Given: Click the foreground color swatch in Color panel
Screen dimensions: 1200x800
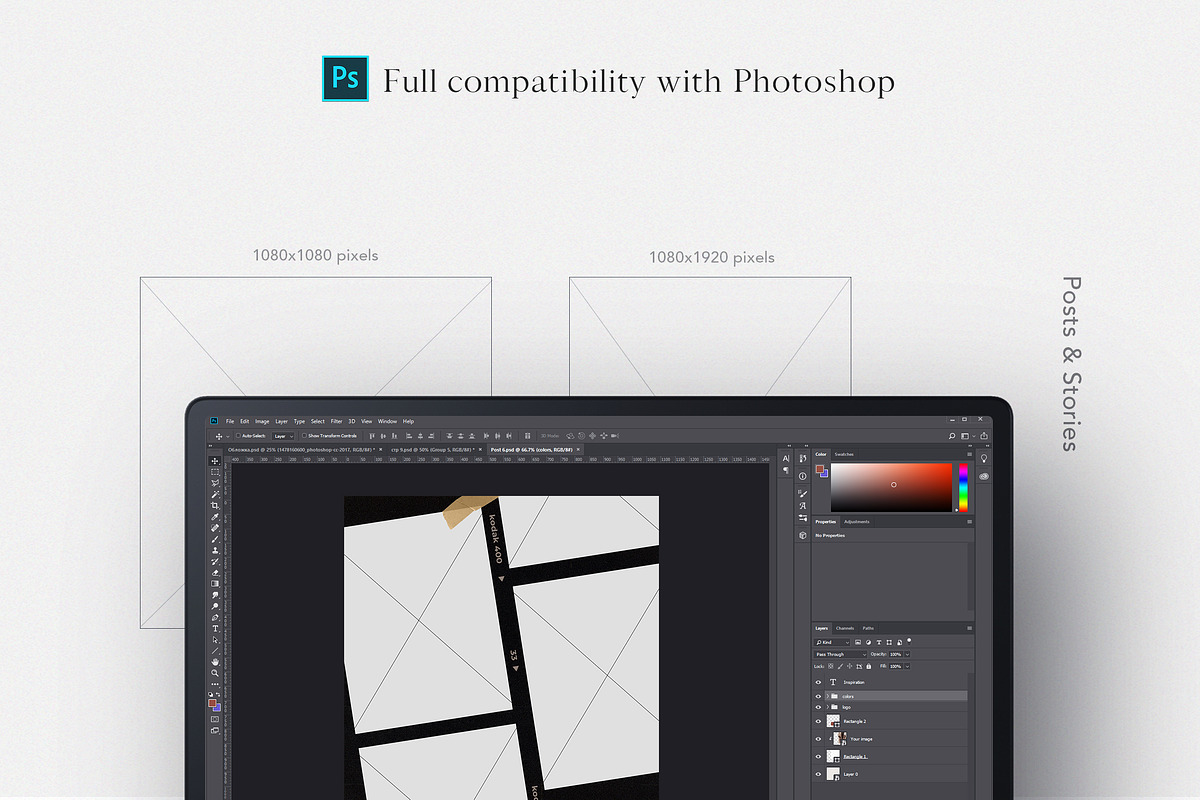Looking at the screenshot, I should (820, 469).
